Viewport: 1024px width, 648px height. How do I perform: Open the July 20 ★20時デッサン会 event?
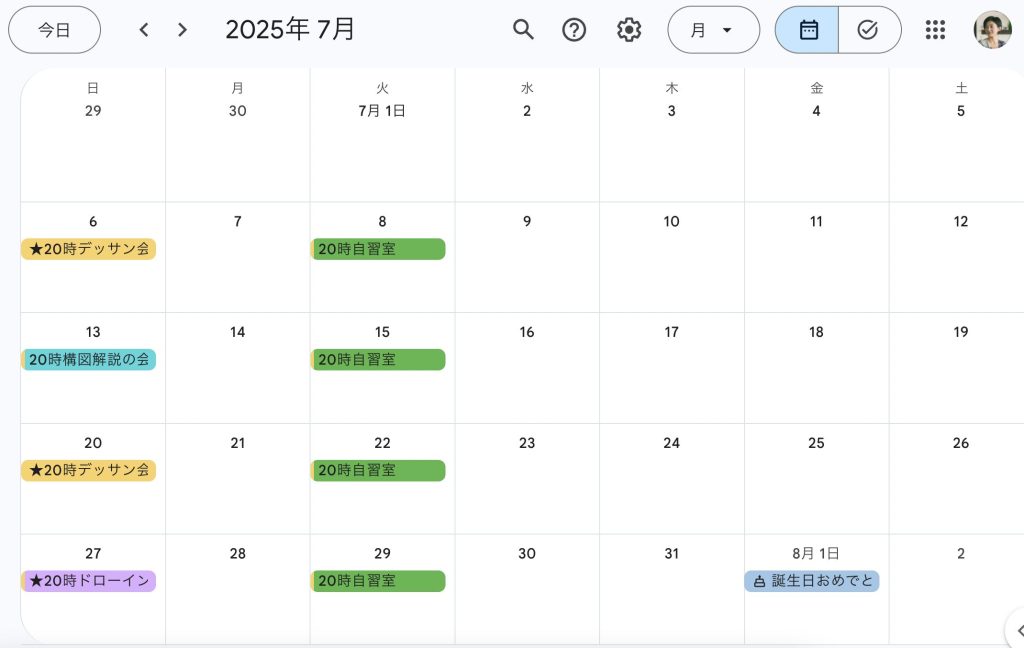click(x=89, y=470)
